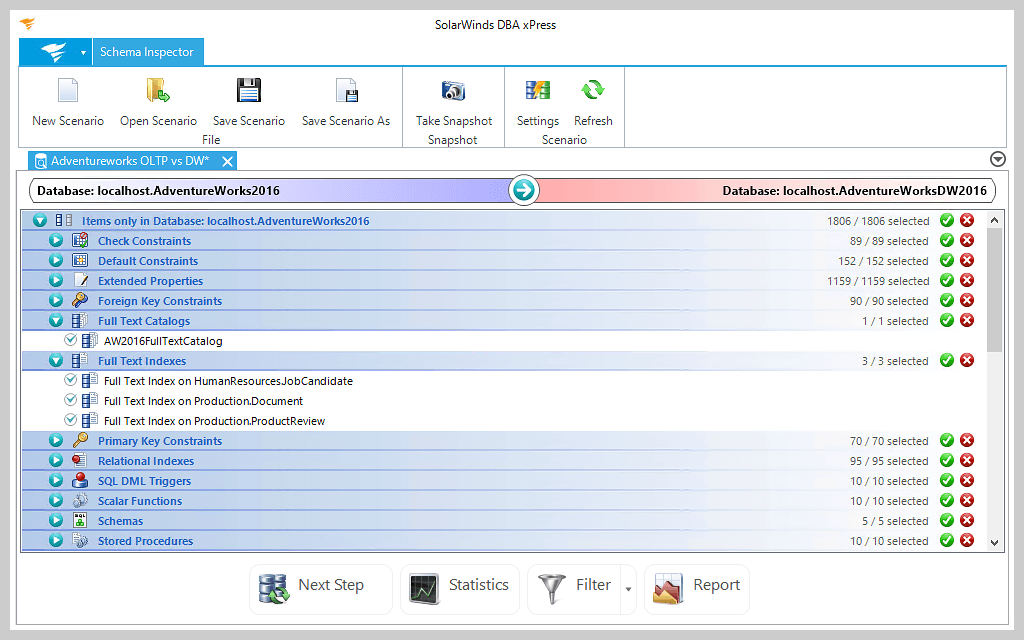Deselect all Check Constraints with red X
This screenshot has height=640, width=1024.
point(966,240)
